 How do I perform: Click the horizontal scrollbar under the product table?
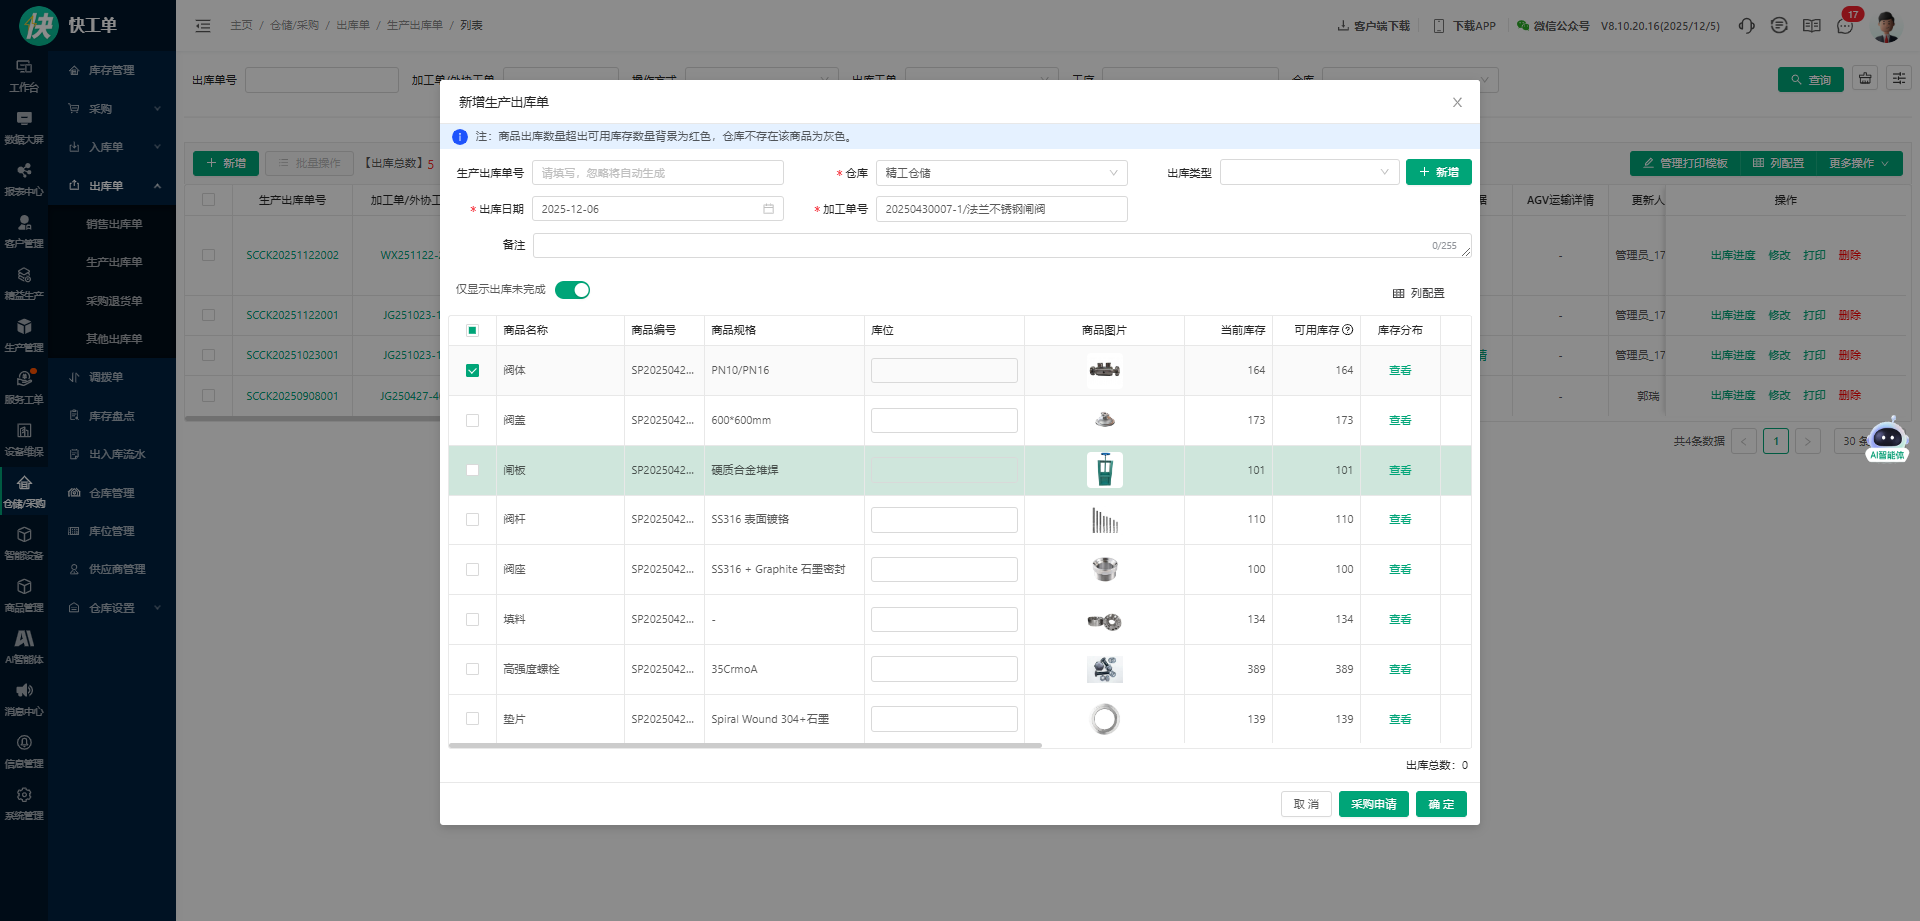[745, 745]
